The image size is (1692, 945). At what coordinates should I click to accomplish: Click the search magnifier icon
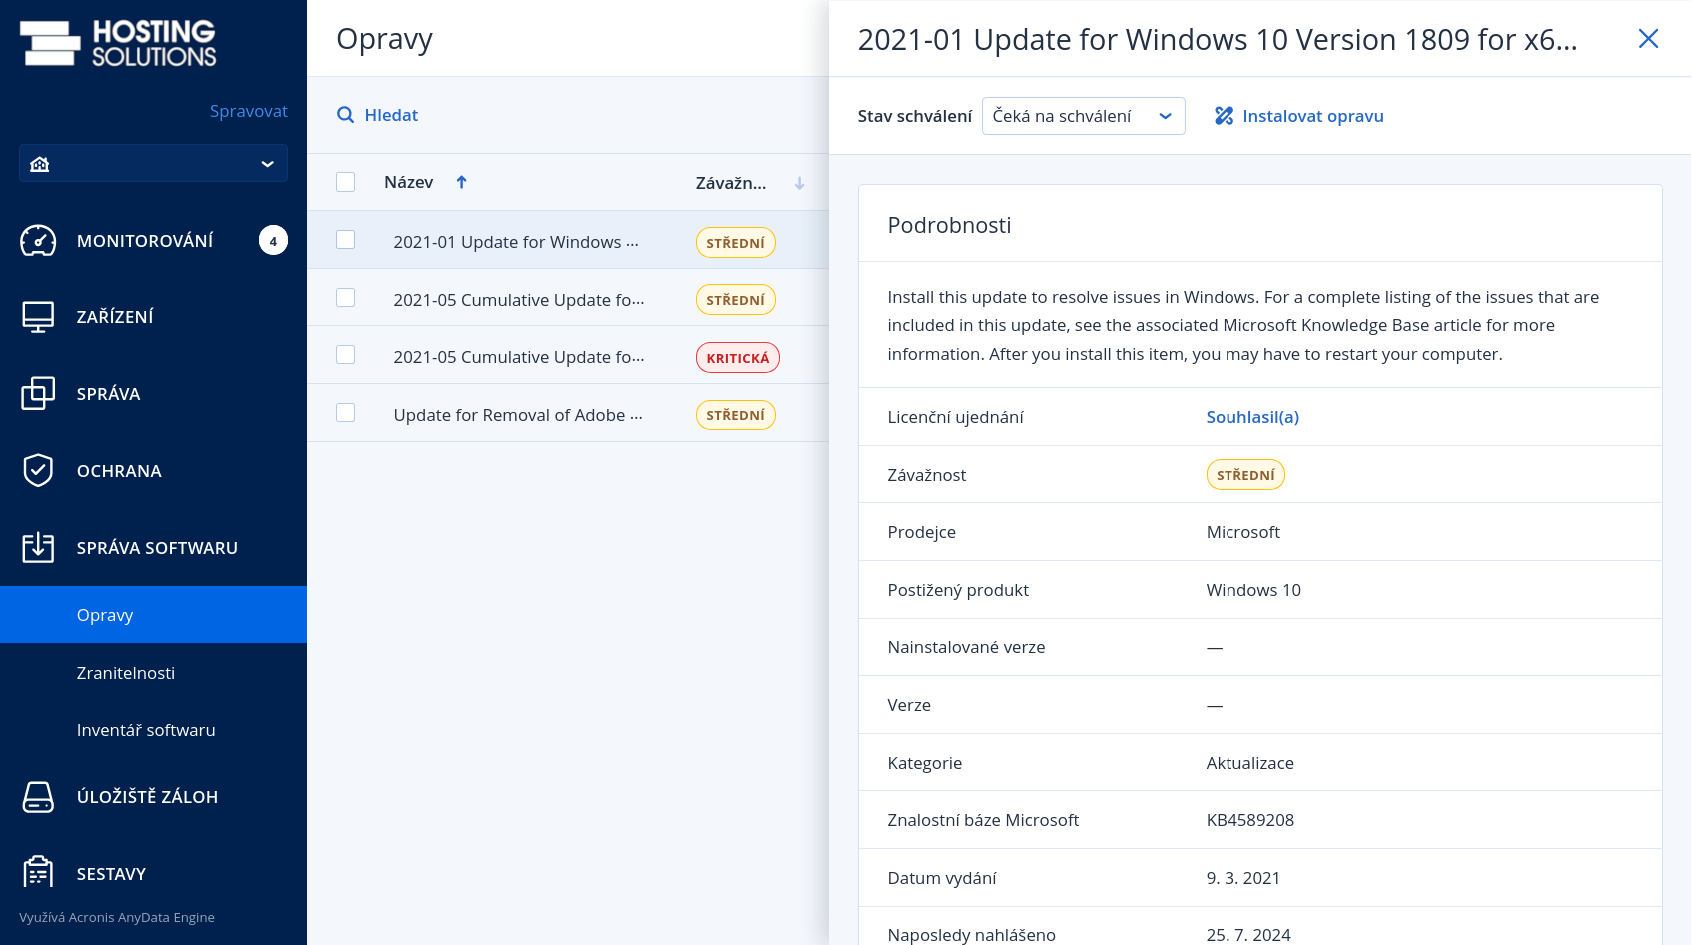click(346, 115)
